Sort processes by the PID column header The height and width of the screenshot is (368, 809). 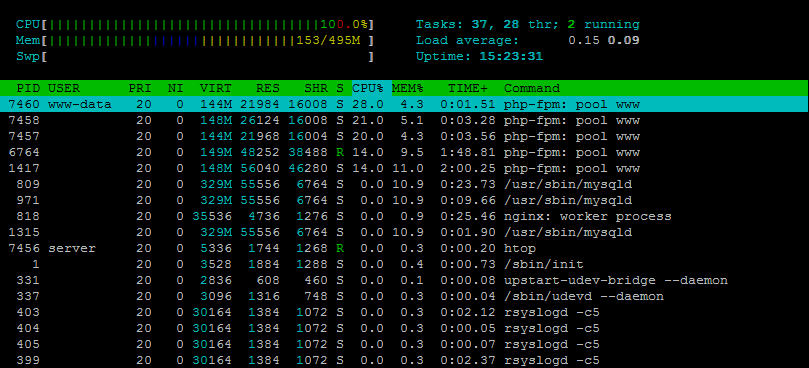coord(28,88)
